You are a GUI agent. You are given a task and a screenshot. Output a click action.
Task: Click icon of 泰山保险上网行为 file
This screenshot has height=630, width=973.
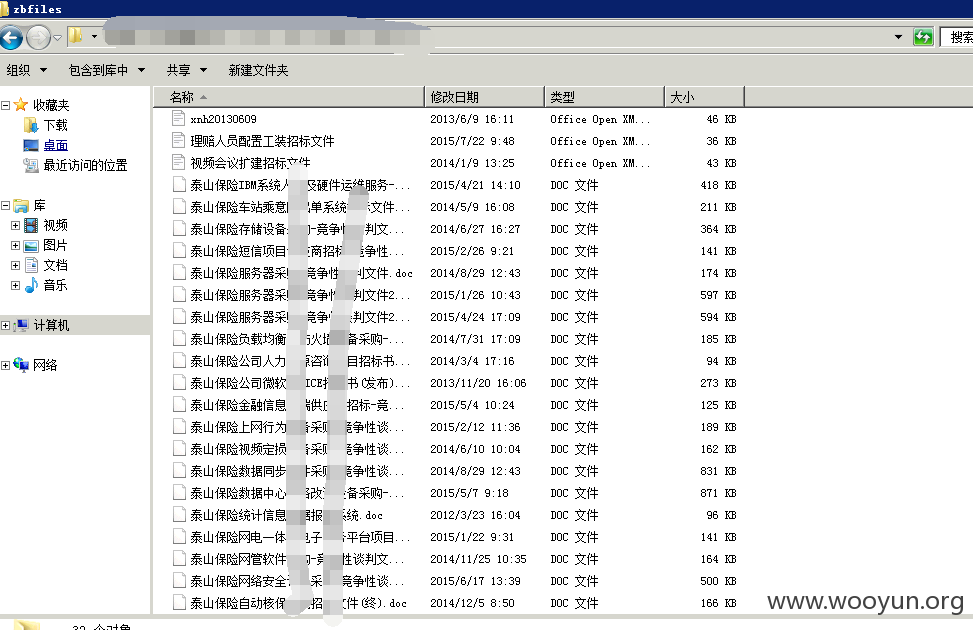click(x=179, y=427)
